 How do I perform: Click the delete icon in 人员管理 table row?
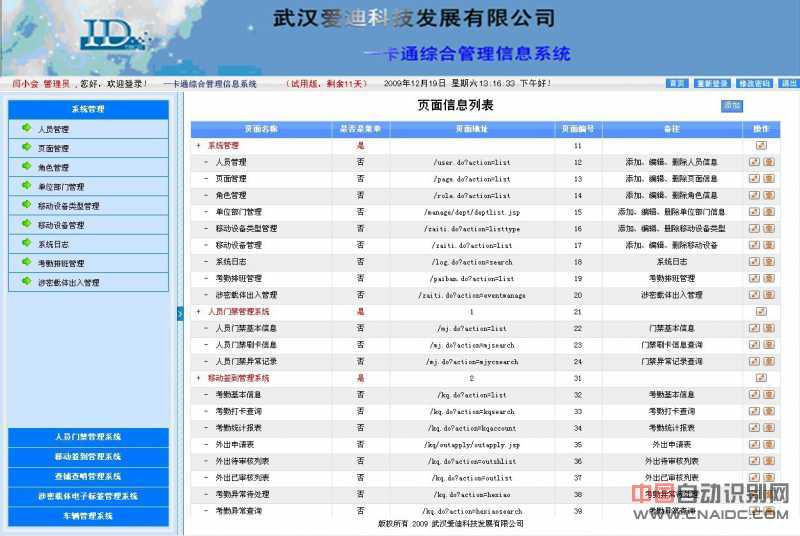point(769,162)
